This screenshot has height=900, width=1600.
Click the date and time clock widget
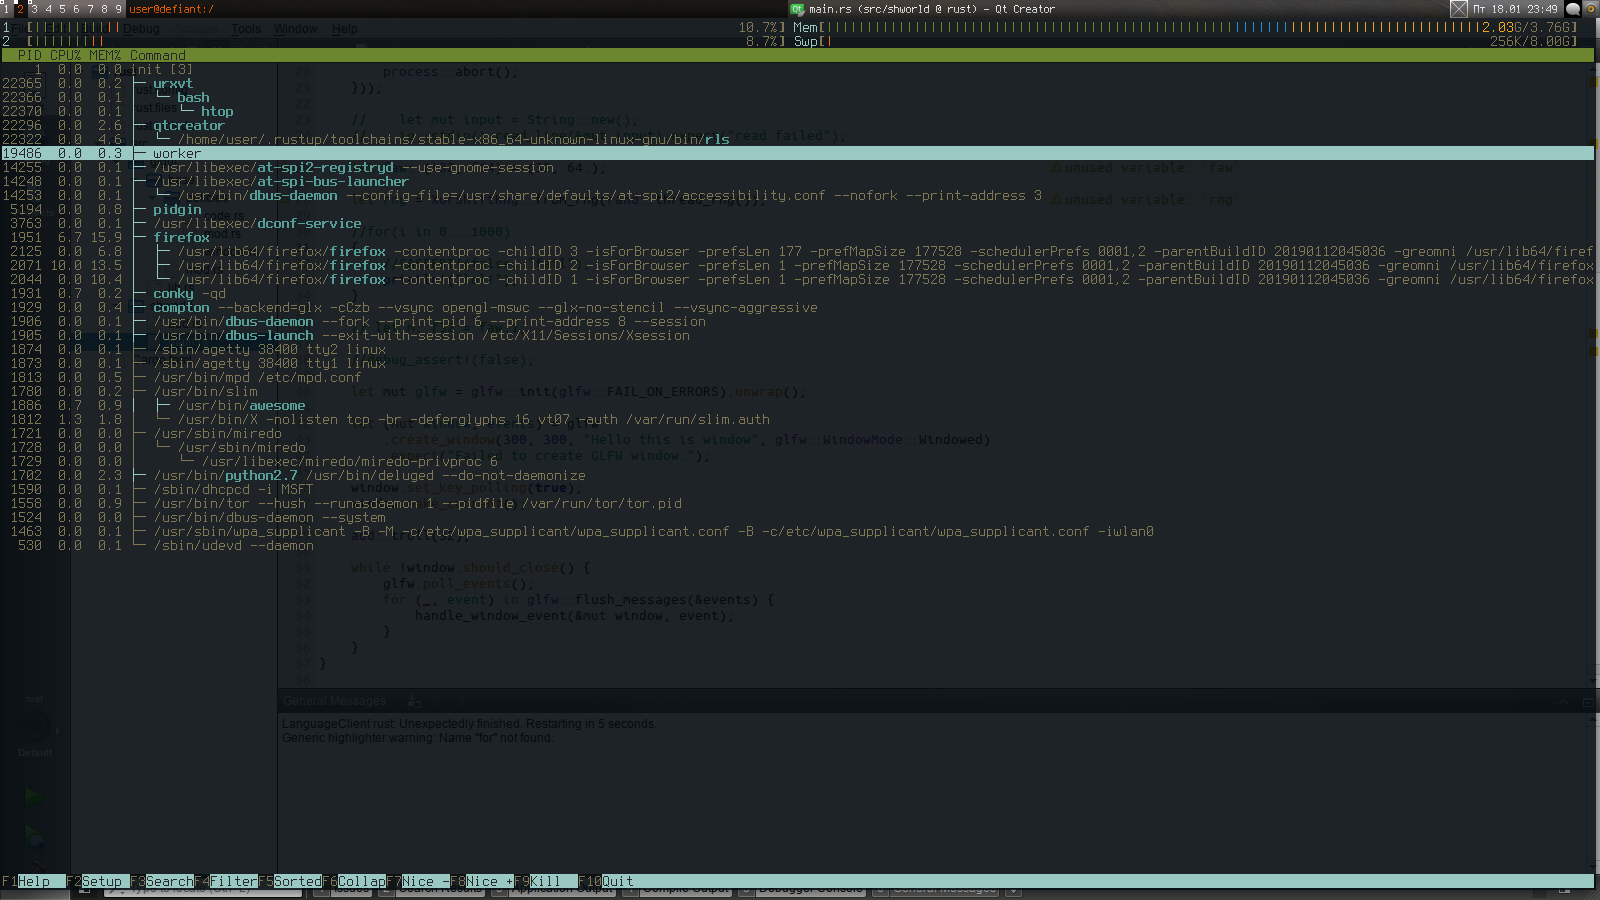(x=1515, y=9)
